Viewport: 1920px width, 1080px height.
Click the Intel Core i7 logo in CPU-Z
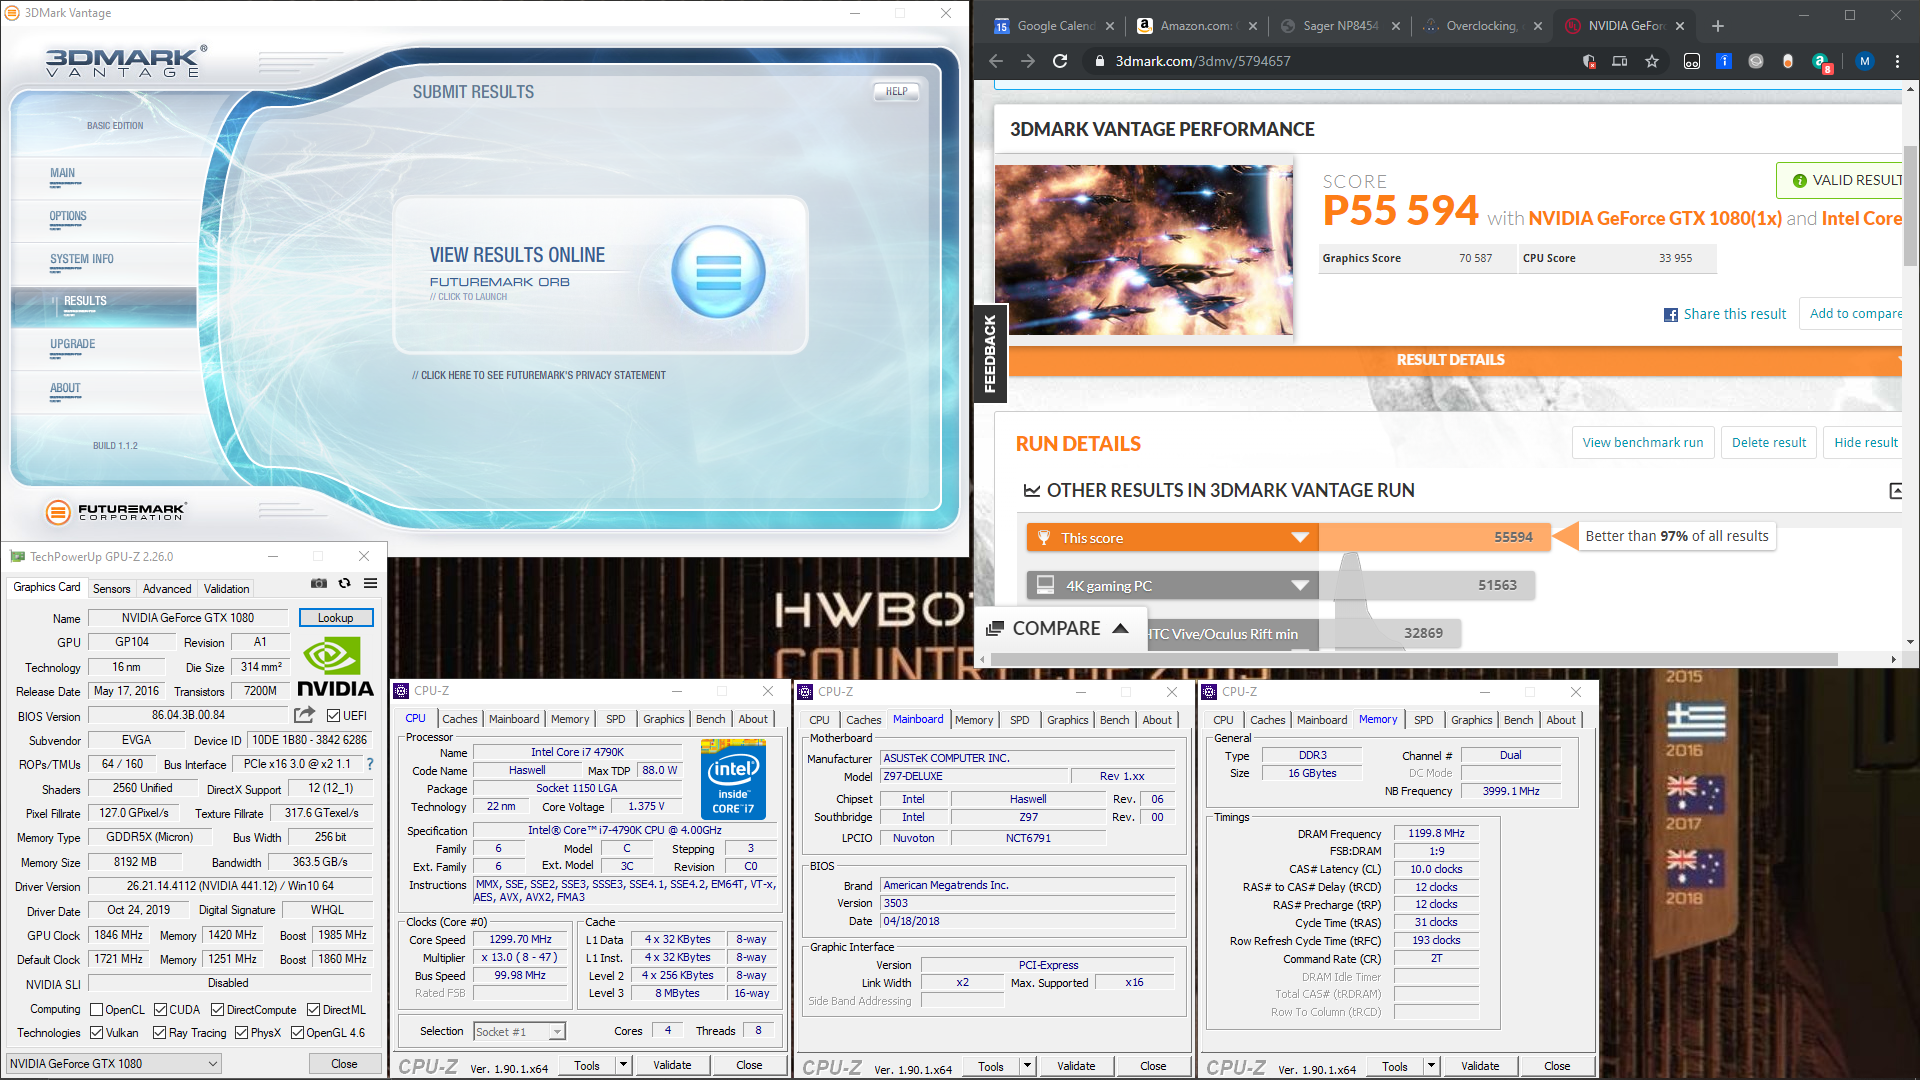pos(733,780)
